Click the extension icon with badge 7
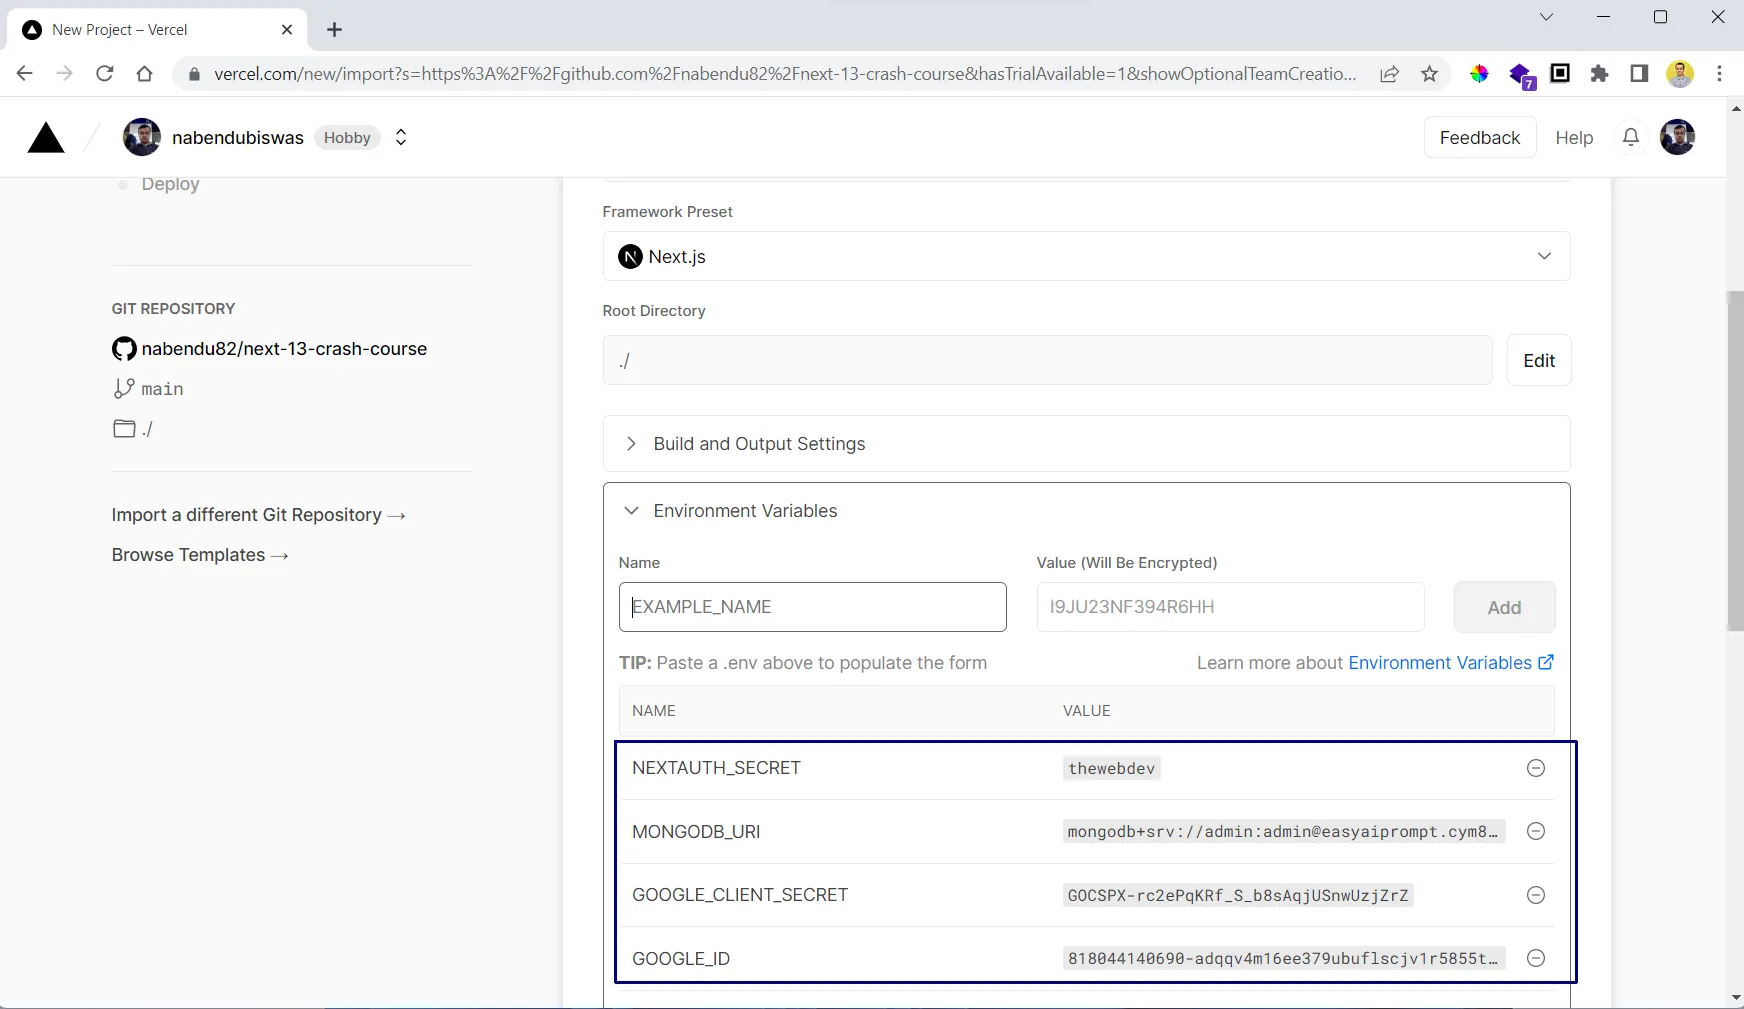This screenshot has width=1744, height=1009. (1521, 75)
